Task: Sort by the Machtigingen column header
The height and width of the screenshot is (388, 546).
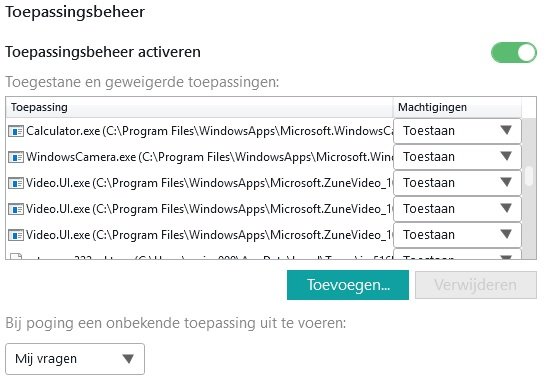Action: pyautogui.click(x=457, y=107)
